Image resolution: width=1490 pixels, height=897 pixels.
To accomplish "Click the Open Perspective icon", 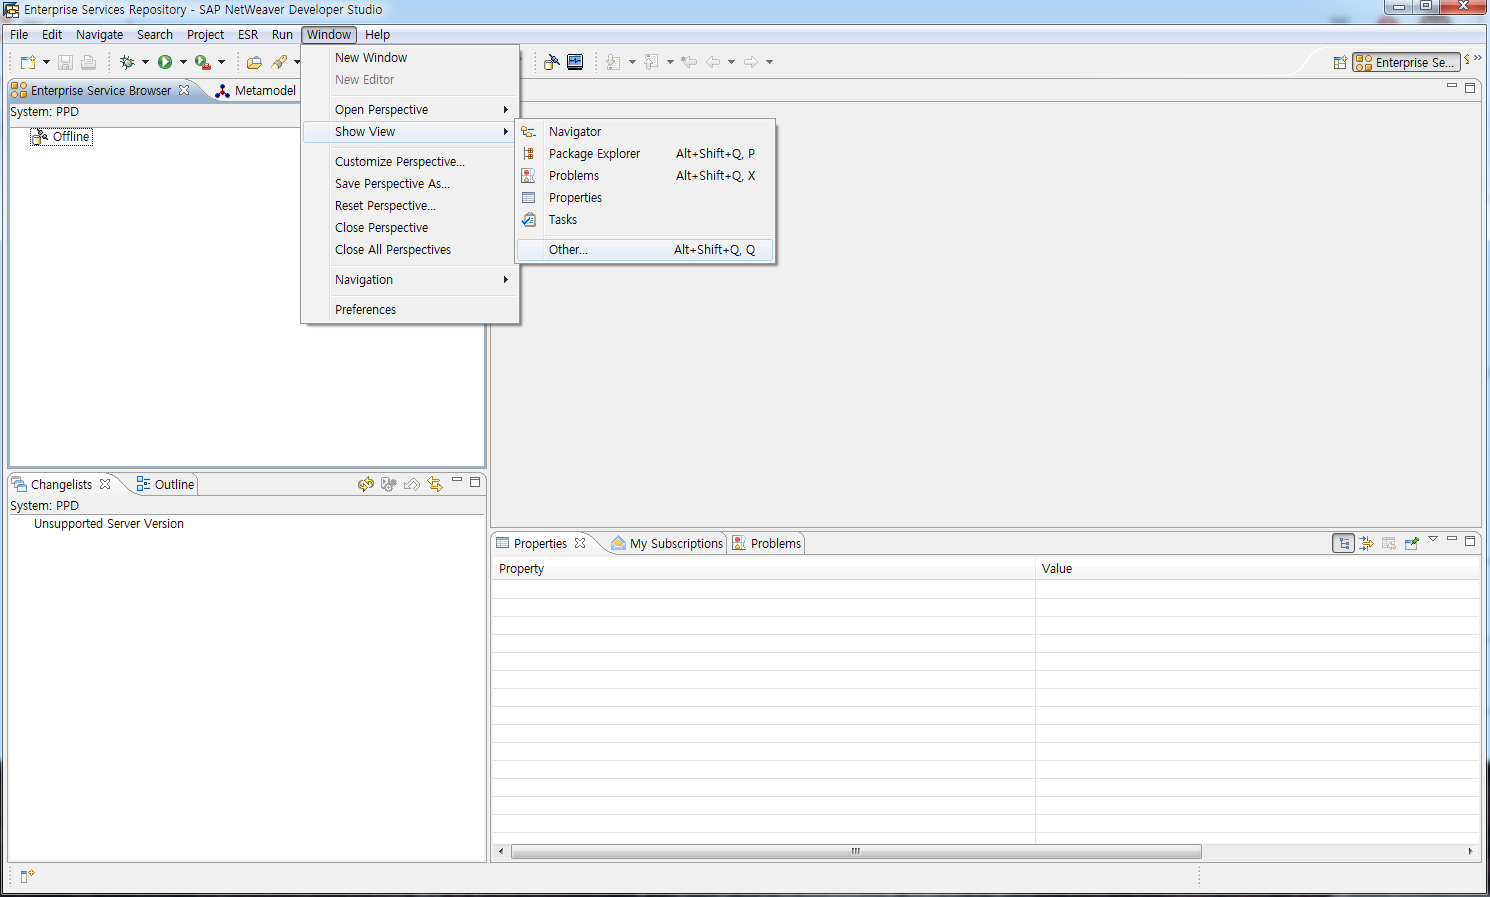I will [1340, 62].
